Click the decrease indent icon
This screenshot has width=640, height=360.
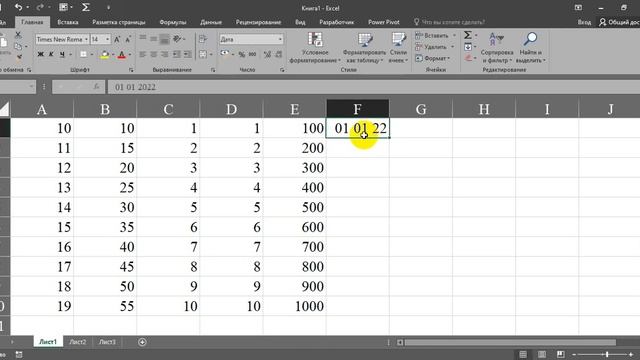click(x=176, y=54)
